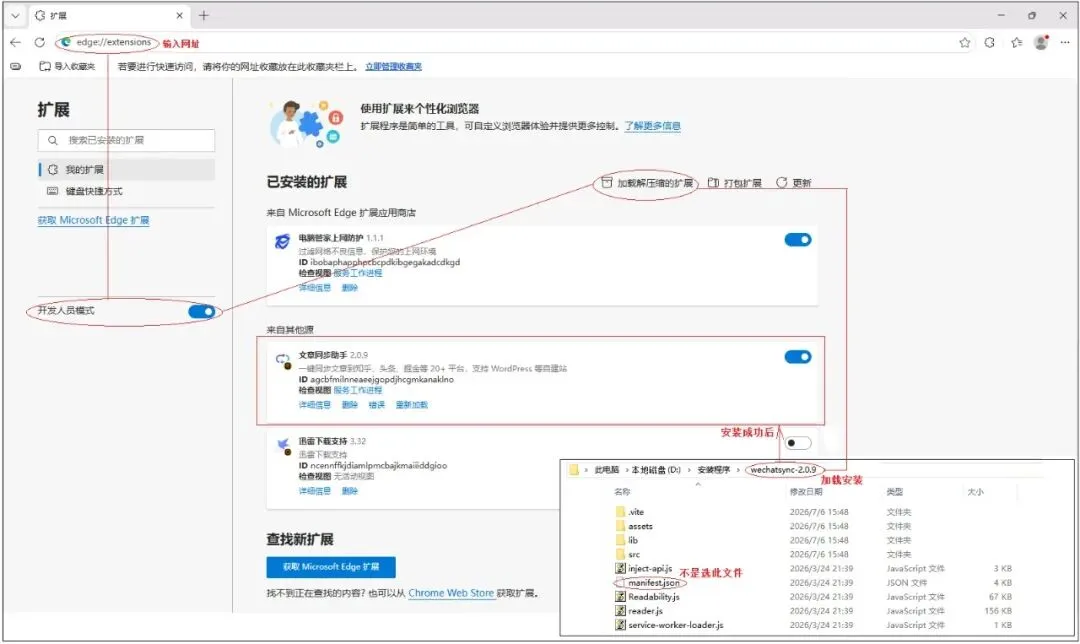Click the 迅雷下载支持 extension icon
1080x644 pixels.
(x=282, y=446)
